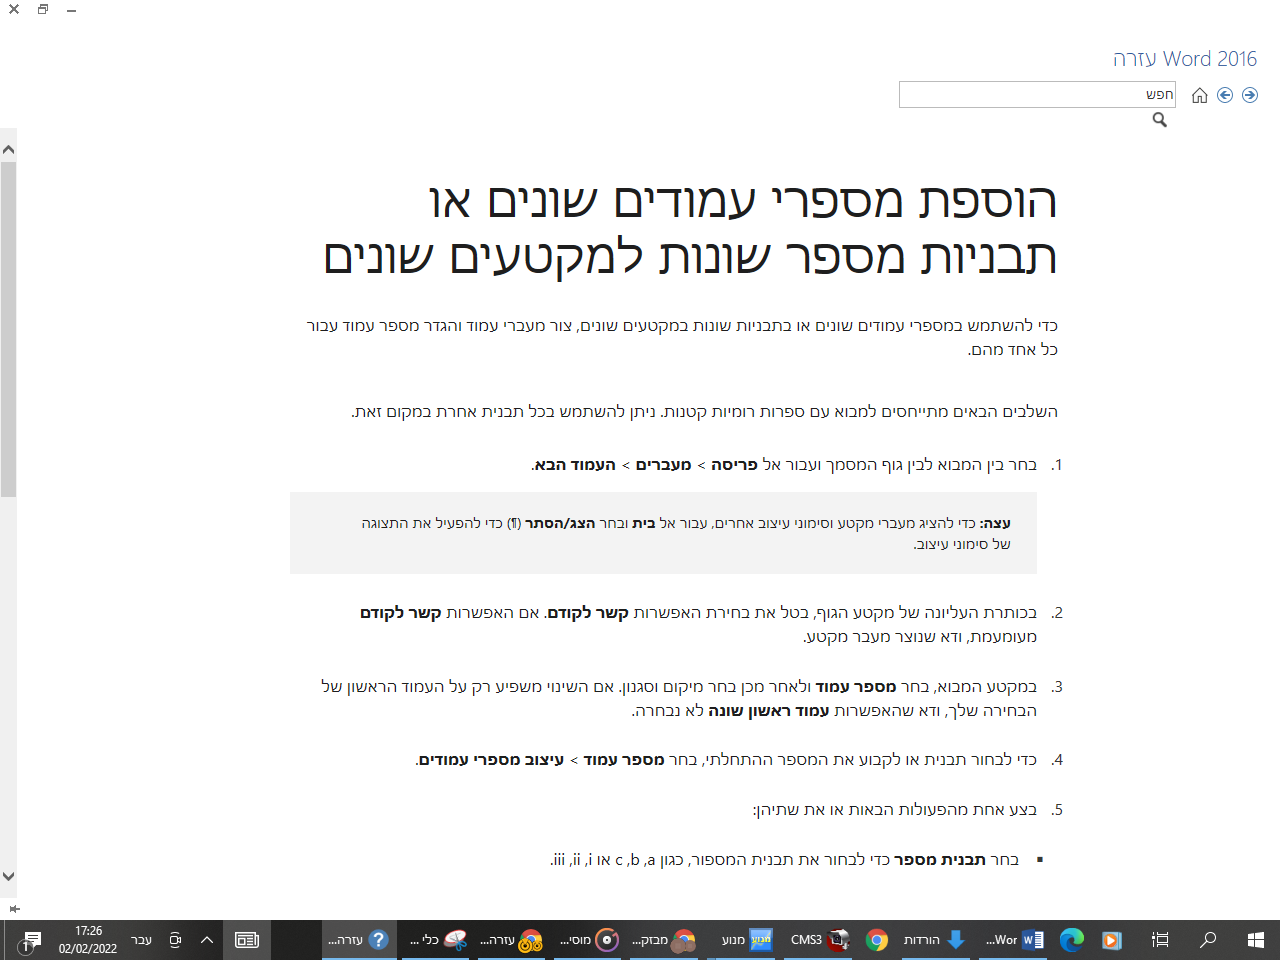1280x960 pixels.
Task: Click step 1 text mentioning פריסה > מעברים
Action: pos(785,465)
